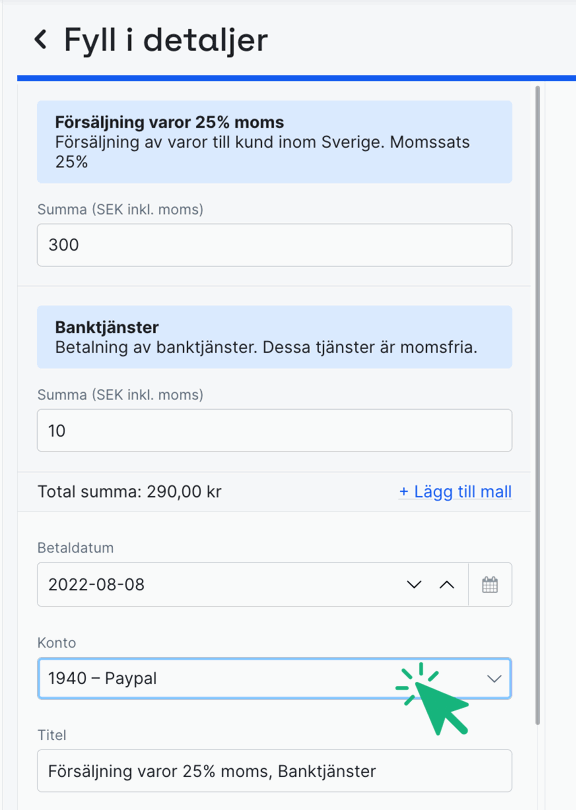Click the chevron on the Konto dropdown

pos(494,678)
